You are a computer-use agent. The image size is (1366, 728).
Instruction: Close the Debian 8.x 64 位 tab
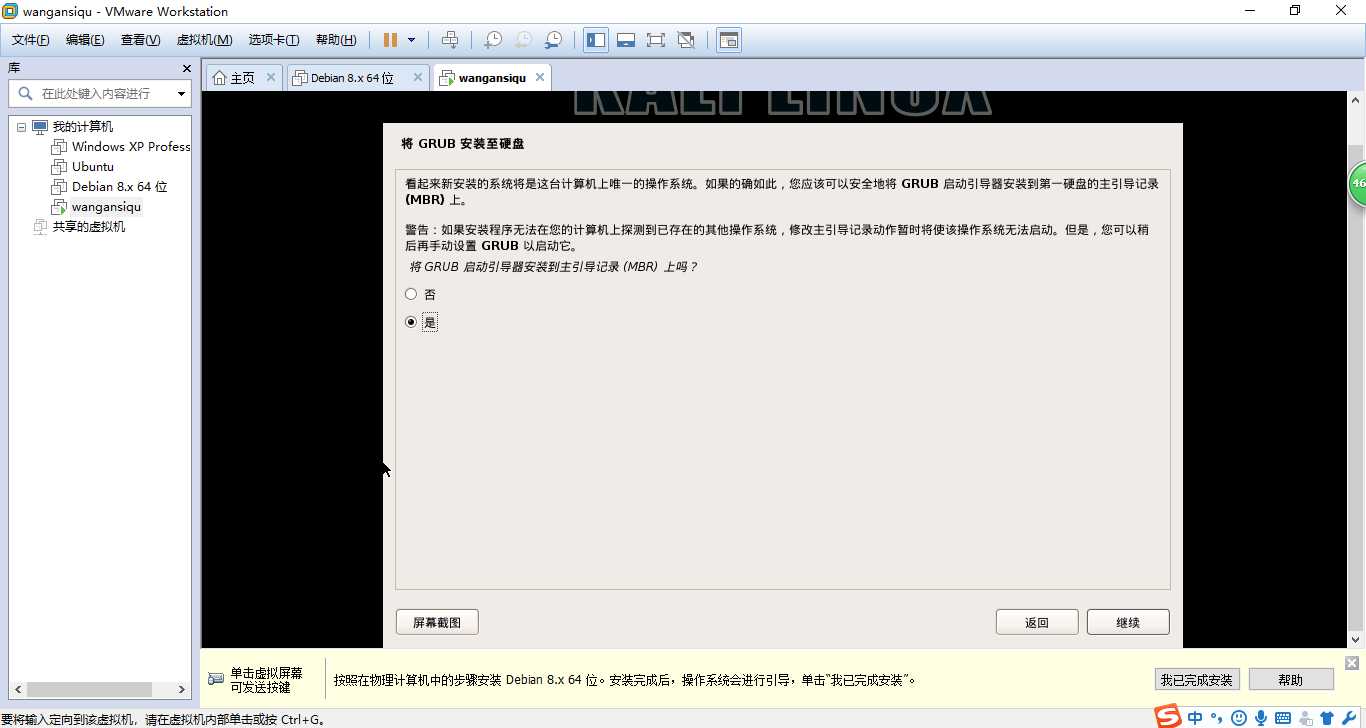click(x=418, y=77)
